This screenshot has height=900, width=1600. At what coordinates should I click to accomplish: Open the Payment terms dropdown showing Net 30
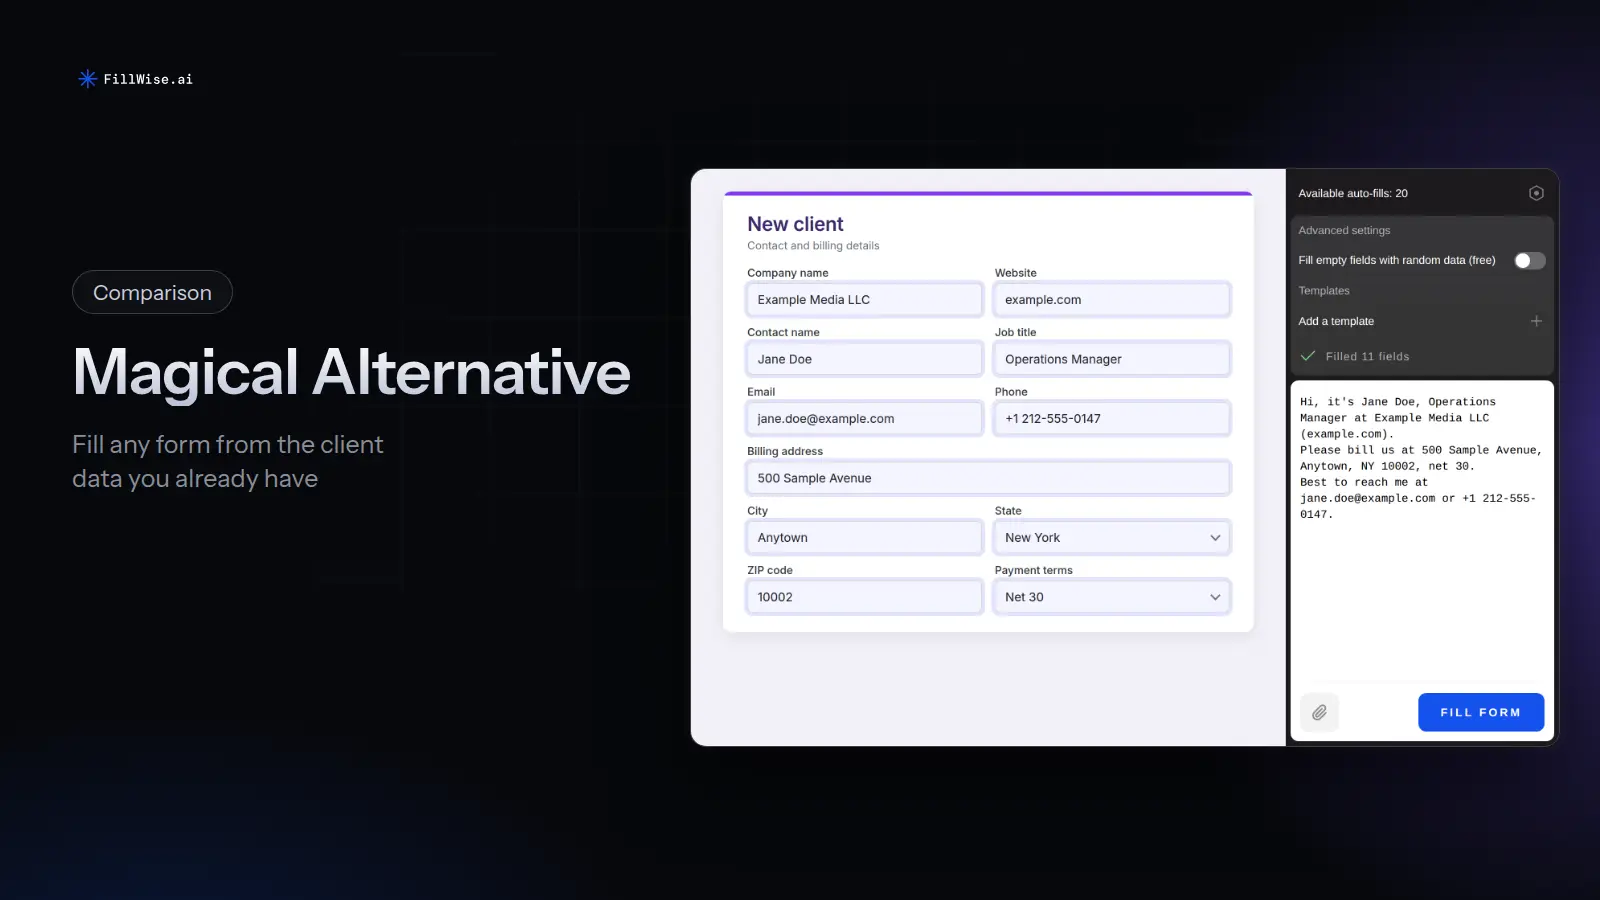pyautogui.click(x=1111, y=597)
